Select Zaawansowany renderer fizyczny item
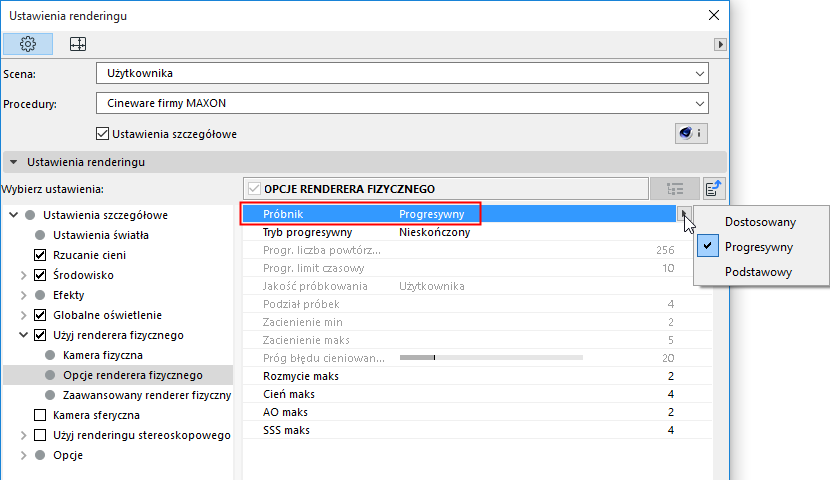This screenshot has width=830, height=480. click(x=147, y=395)
